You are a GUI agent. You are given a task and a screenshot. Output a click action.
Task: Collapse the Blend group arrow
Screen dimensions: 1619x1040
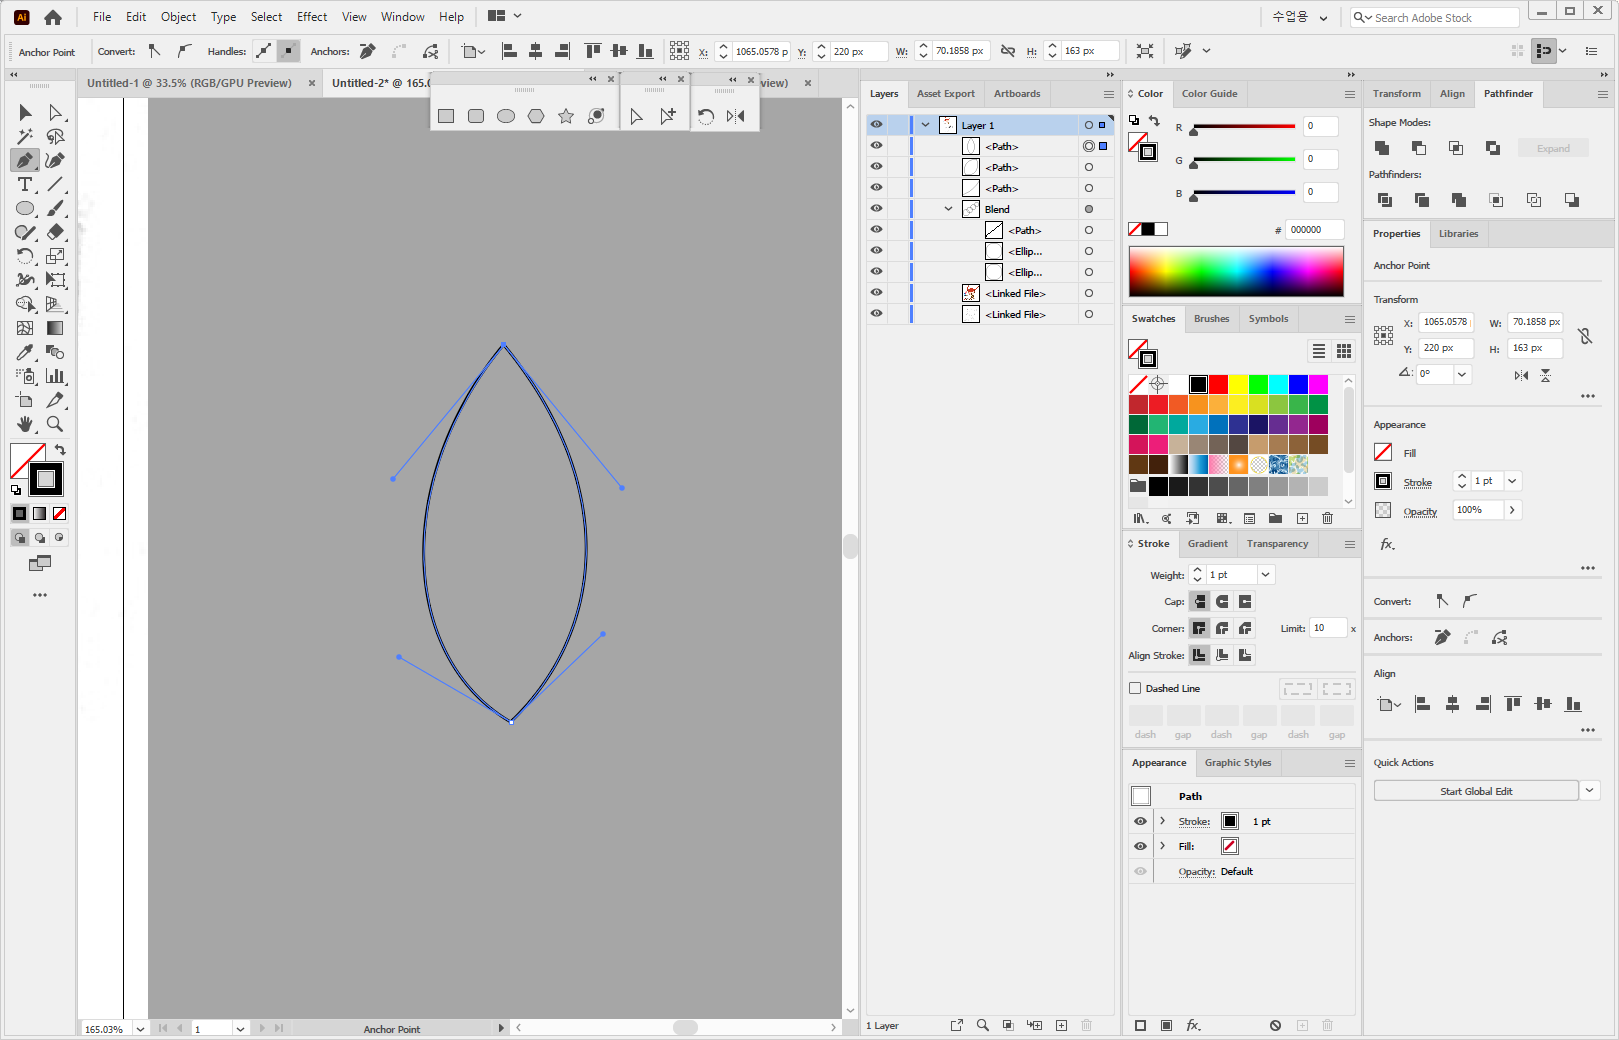(x=949, y=209)
